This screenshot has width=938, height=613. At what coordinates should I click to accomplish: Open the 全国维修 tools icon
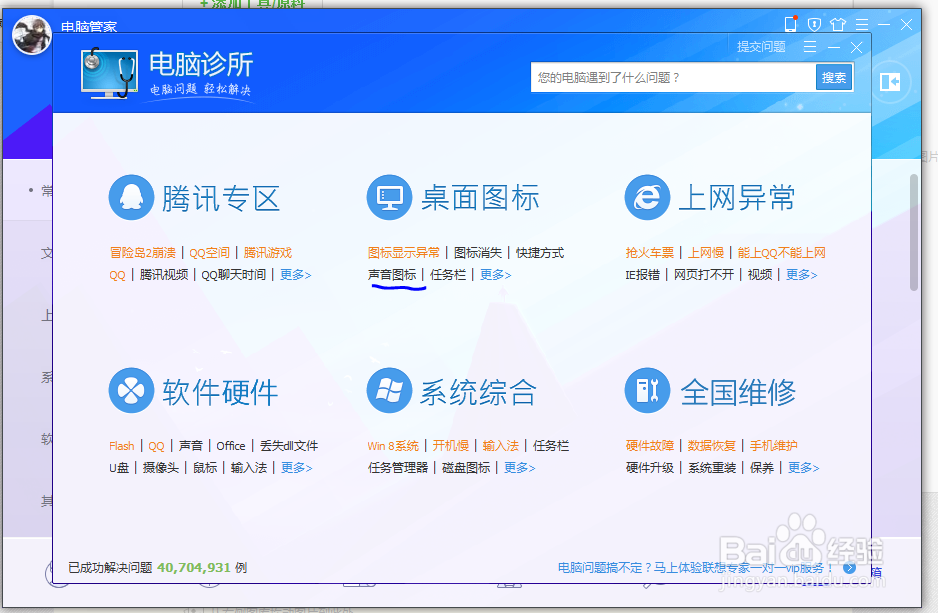tap(647, 391)
